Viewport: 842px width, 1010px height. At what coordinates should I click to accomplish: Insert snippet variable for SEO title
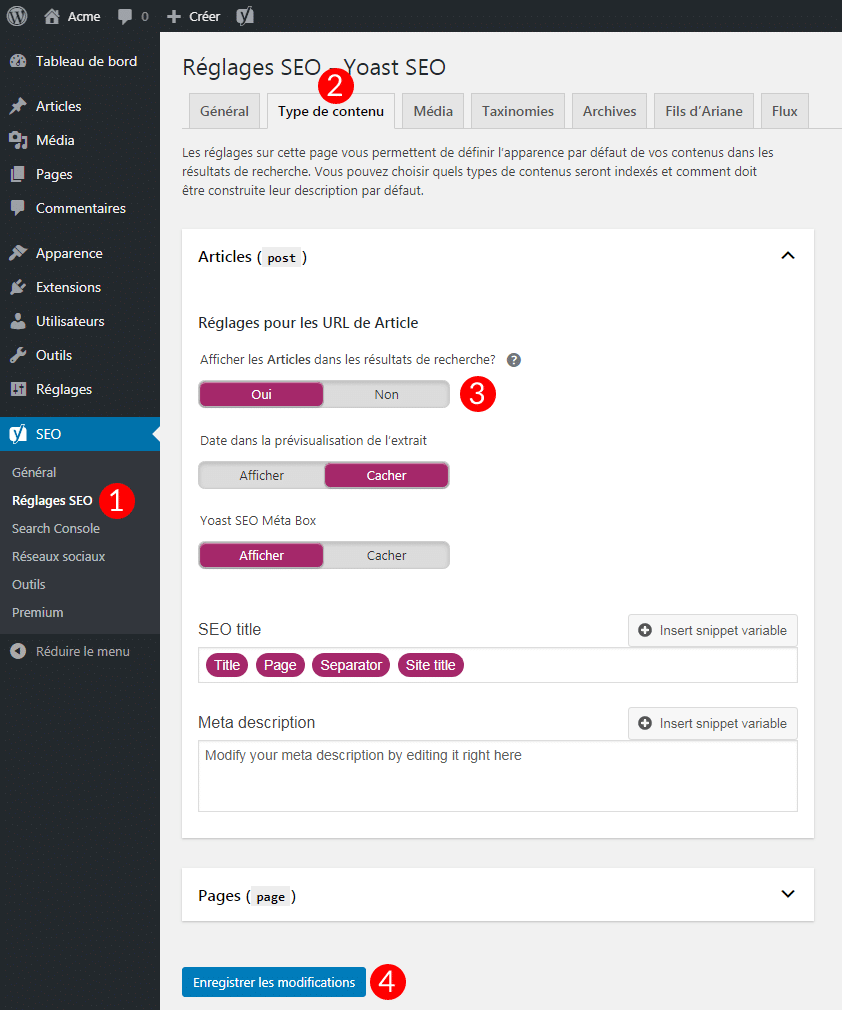pyautogui.click(x=713, y=631)
